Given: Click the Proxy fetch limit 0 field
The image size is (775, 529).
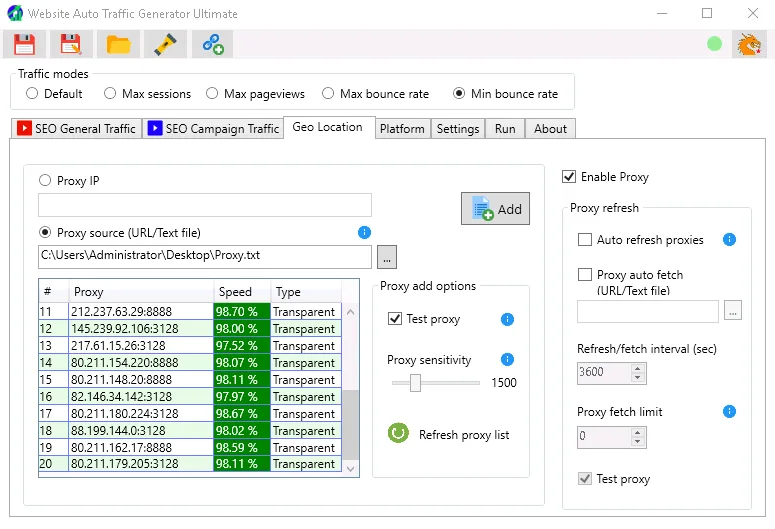Looking at the screenshot, I should coord(604,437).
